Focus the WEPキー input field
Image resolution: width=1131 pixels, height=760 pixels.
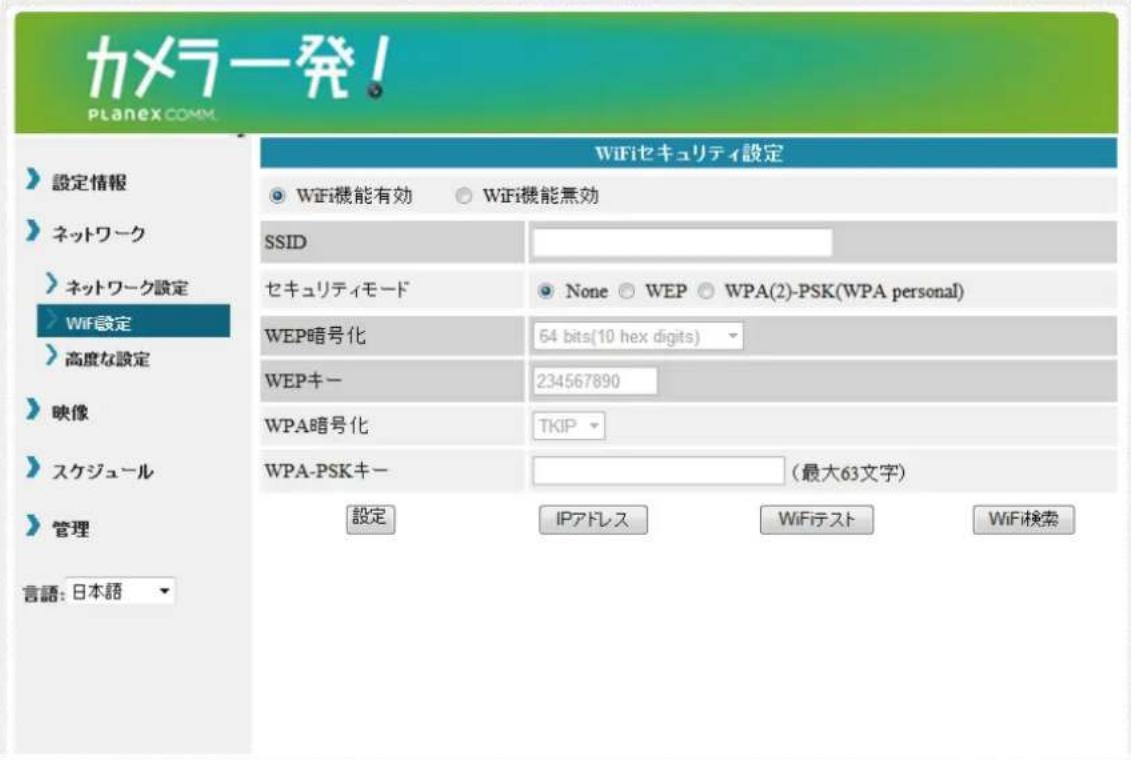coord(594,381)
